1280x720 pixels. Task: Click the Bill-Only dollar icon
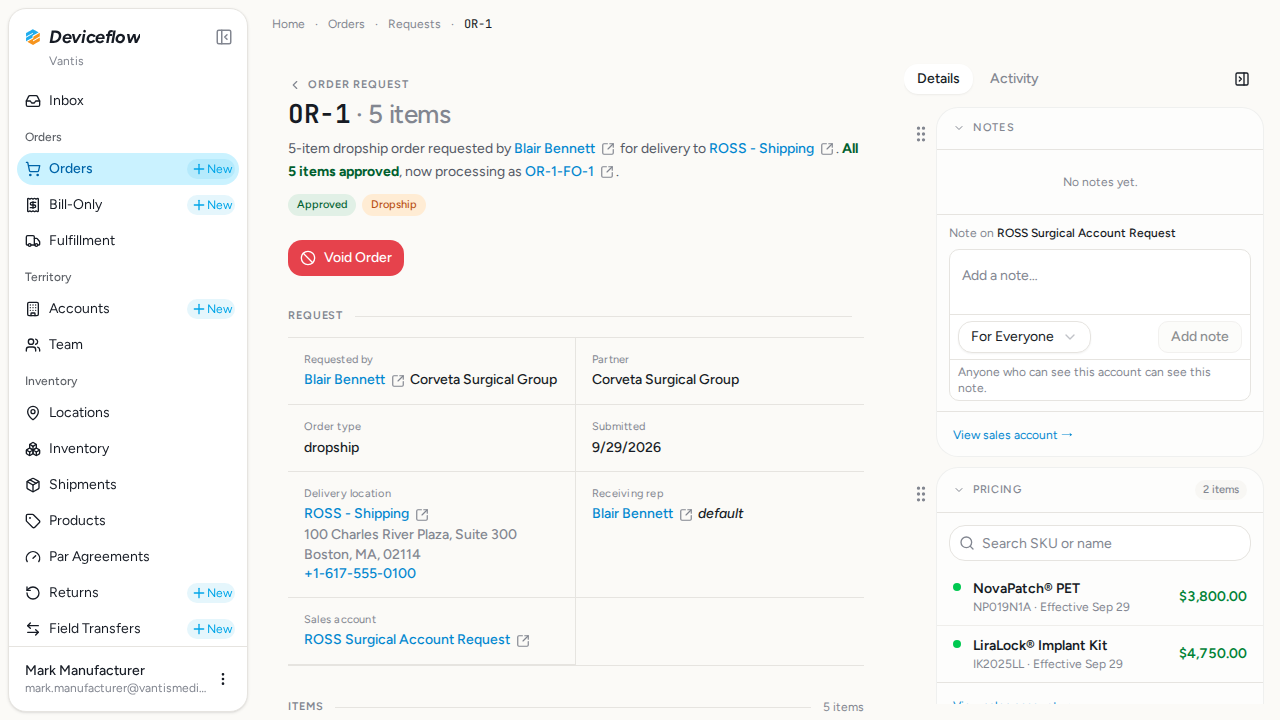tap(33, 205)
